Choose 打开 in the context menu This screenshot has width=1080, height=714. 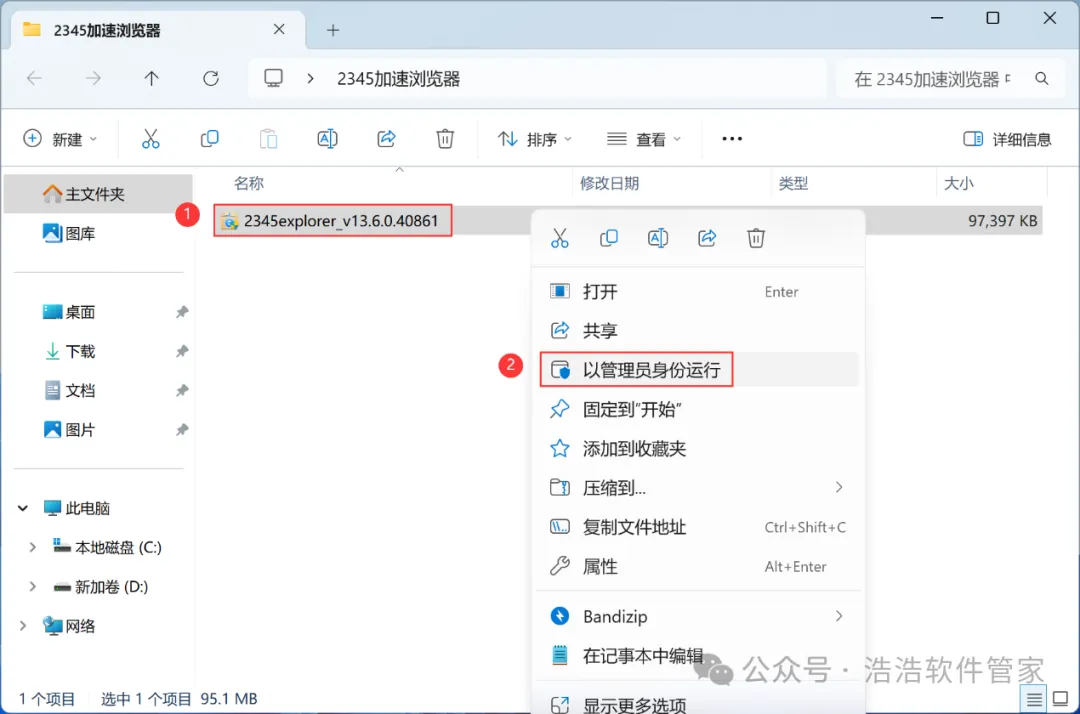pyautogui.click(x=699, y=291)
